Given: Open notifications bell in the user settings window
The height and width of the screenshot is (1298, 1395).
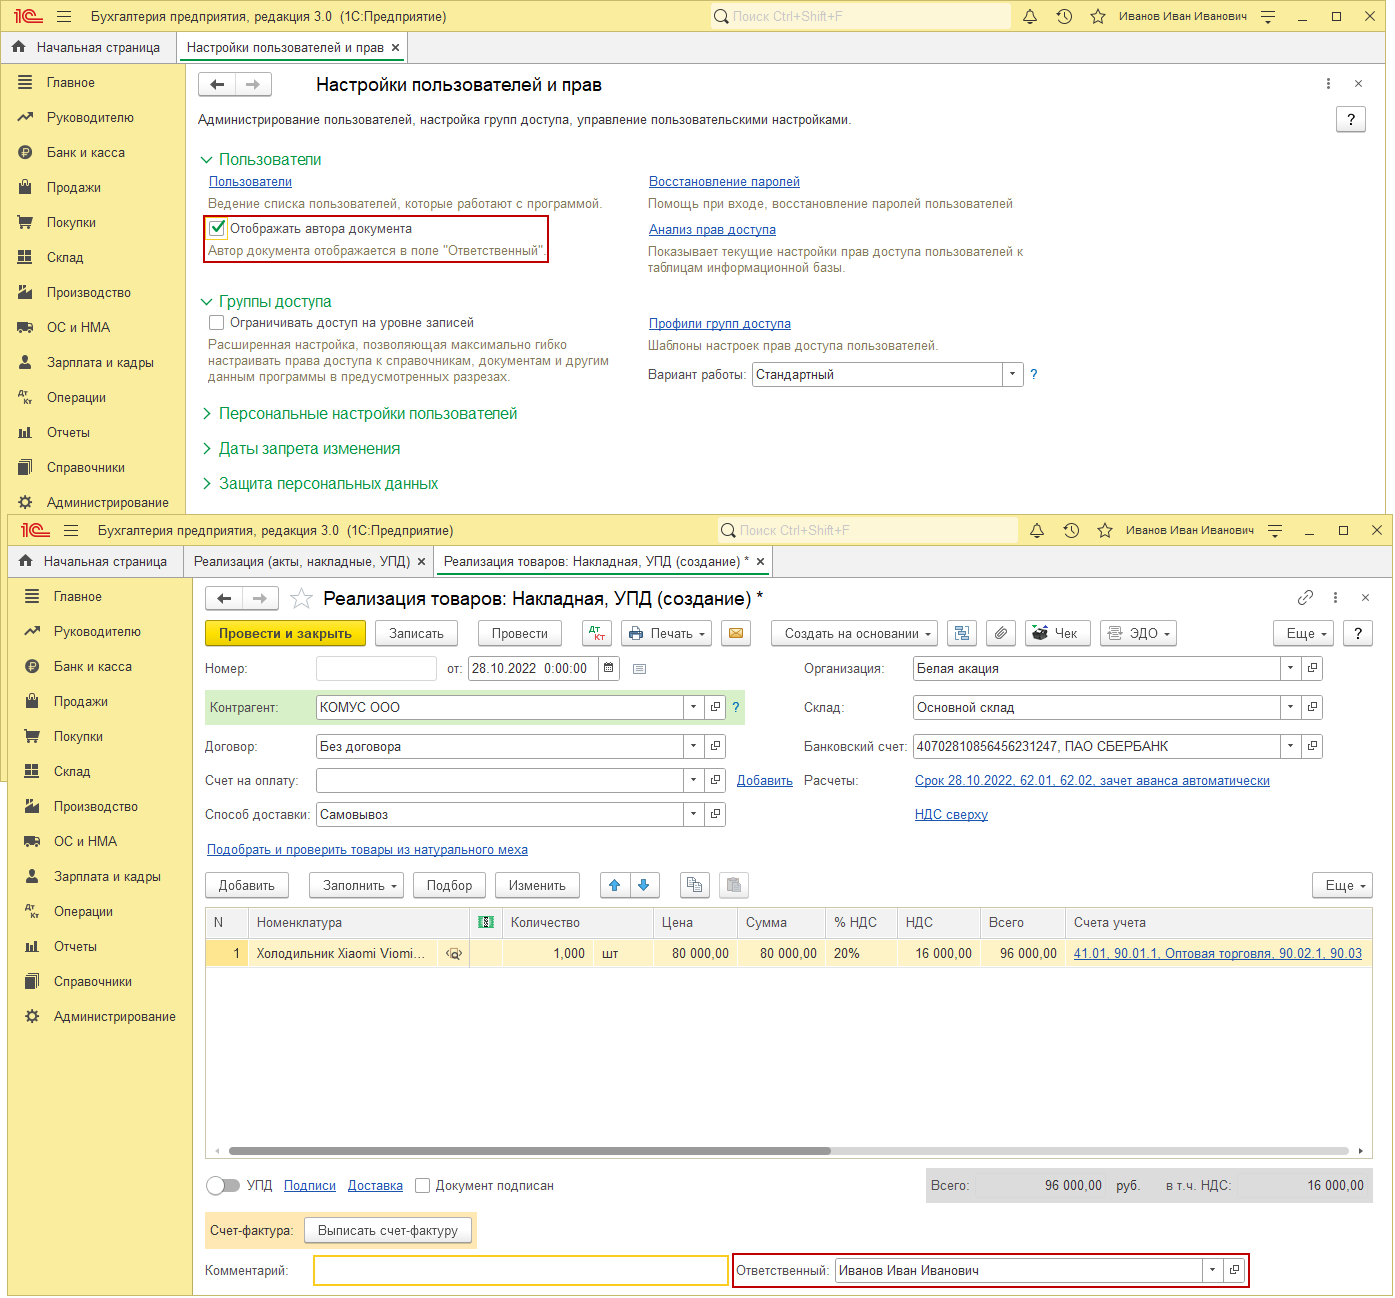Looking at the screenshot, I should (1030, 16).
